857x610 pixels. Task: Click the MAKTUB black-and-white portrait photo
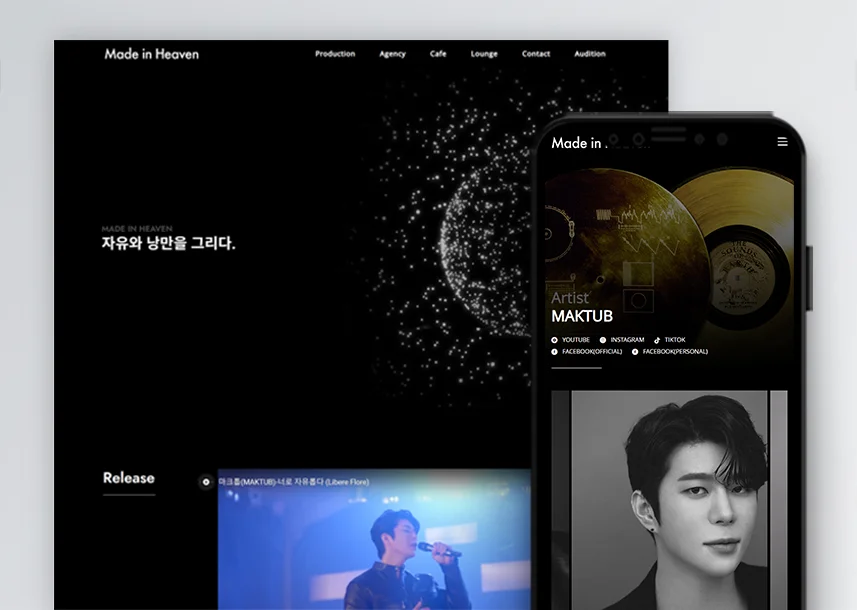click(670, 500)
